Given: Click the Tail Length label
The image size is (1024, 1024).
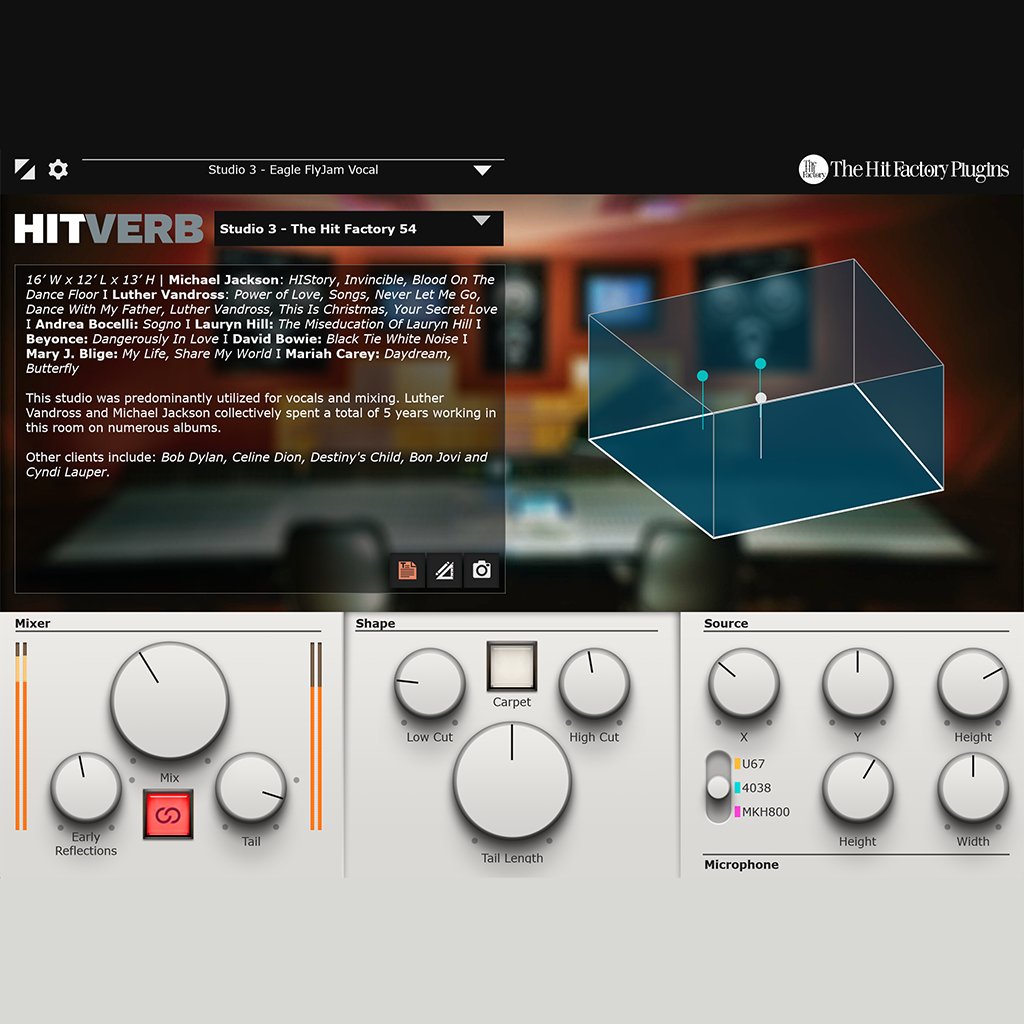Looking at the screenshot, I should pos(512,857).
